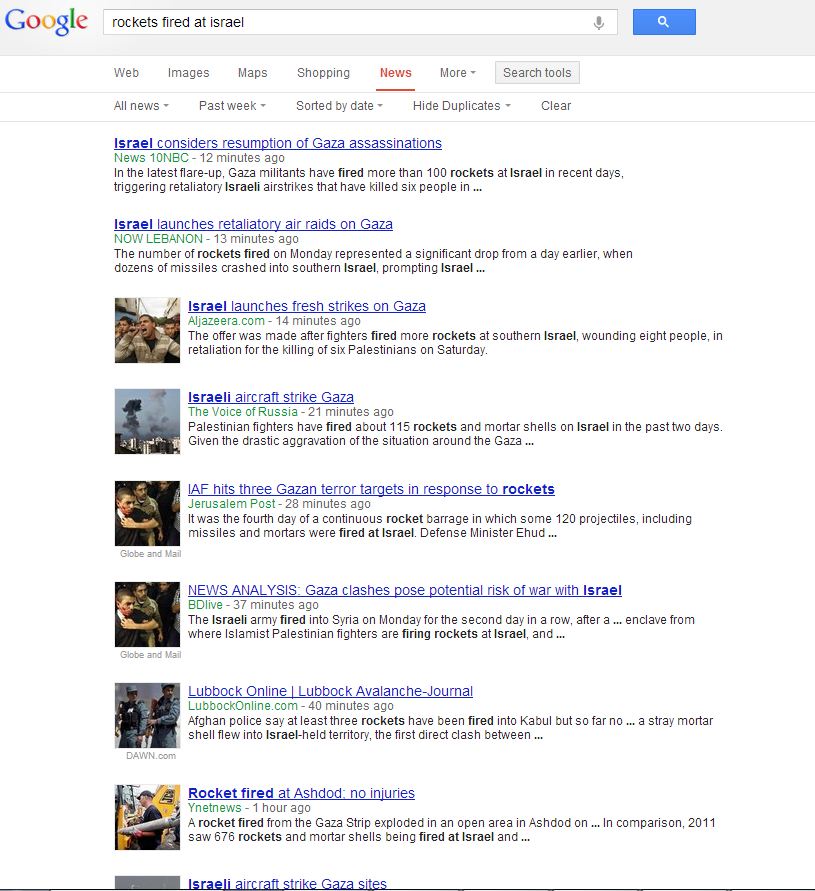This screenshot has height=891, width=815.
Task: Click the 'BDlive' source text
Action: click(x=205, y=605)
